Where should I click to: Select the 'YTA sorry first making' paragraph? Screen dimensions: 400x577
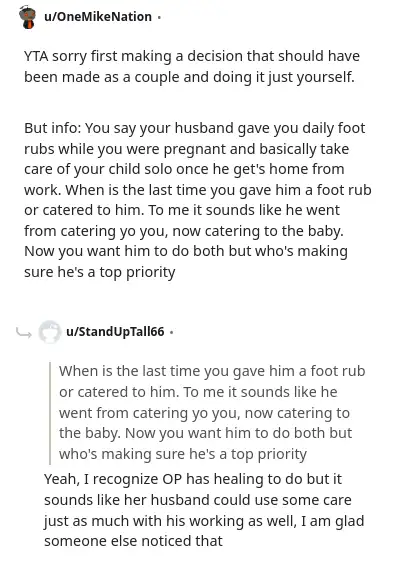(x=192, y=67)
